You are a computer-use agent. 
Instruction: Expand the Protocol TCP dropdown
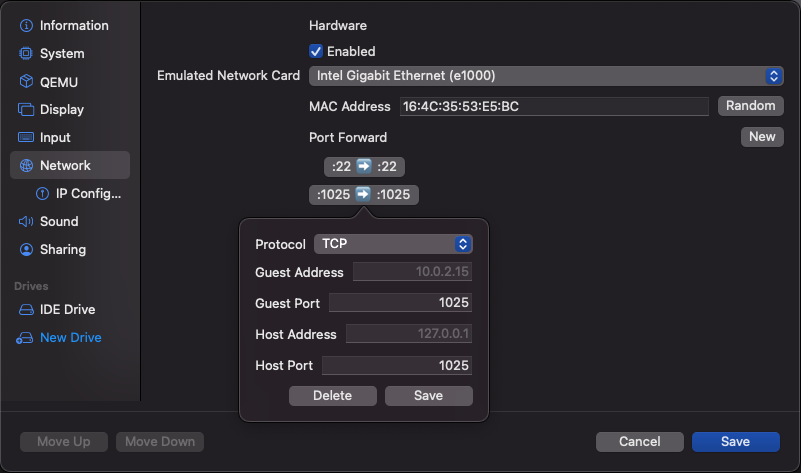click(x=393, y=244)
